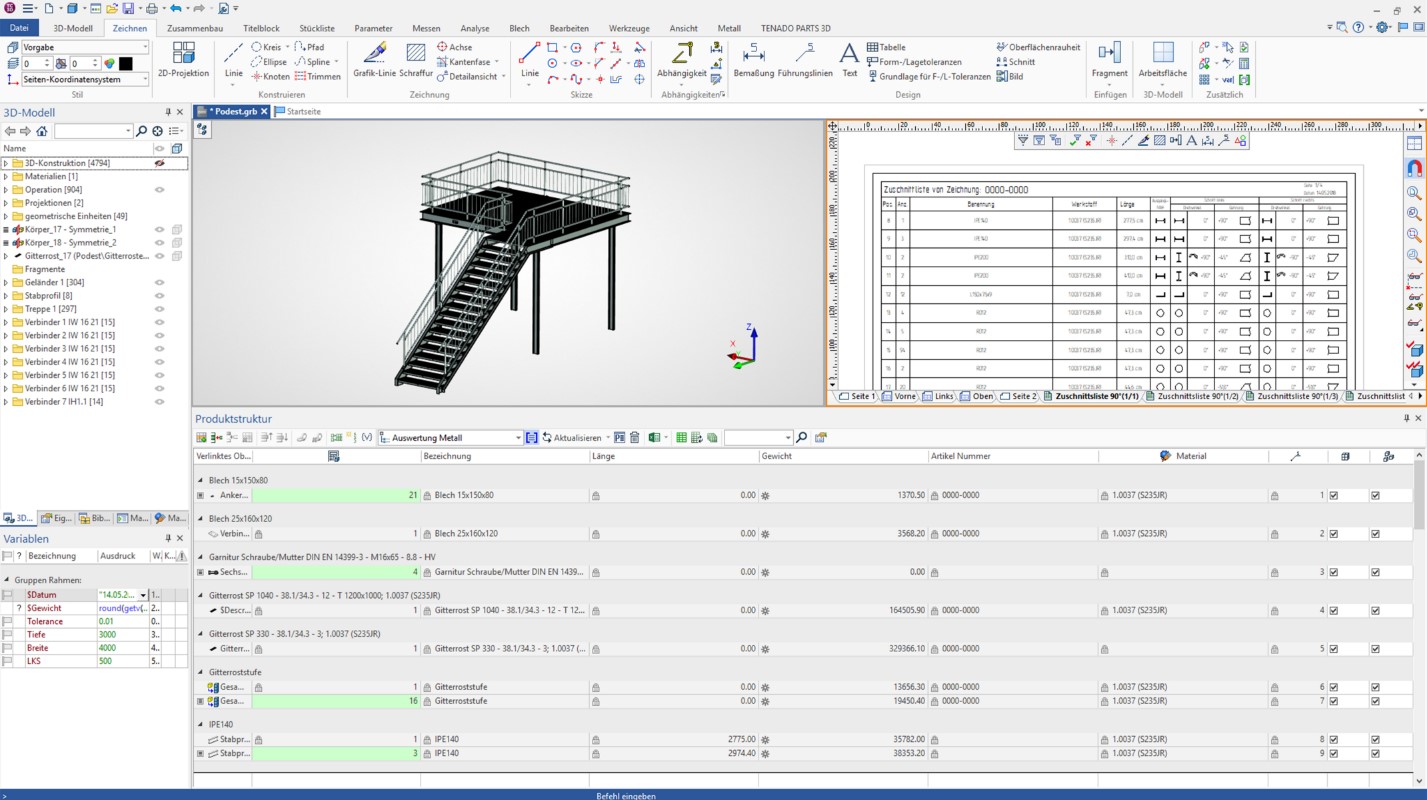Expand the Stabprofil [8] tree node
The image size is (1427, 800).
[6, 296]
